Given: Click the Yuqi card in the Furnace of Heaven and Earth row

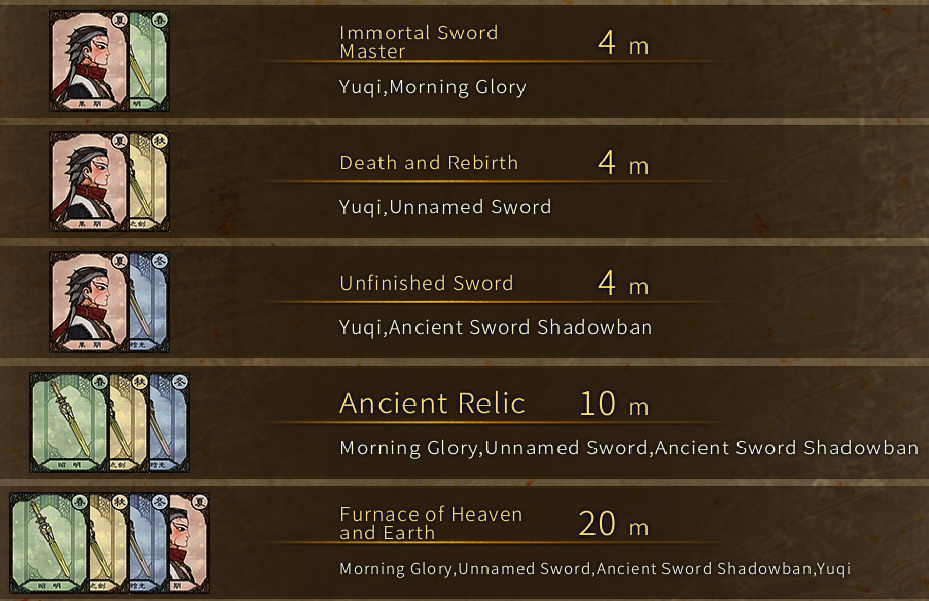Looking at the screenshot, I should [x=190, y=544].
